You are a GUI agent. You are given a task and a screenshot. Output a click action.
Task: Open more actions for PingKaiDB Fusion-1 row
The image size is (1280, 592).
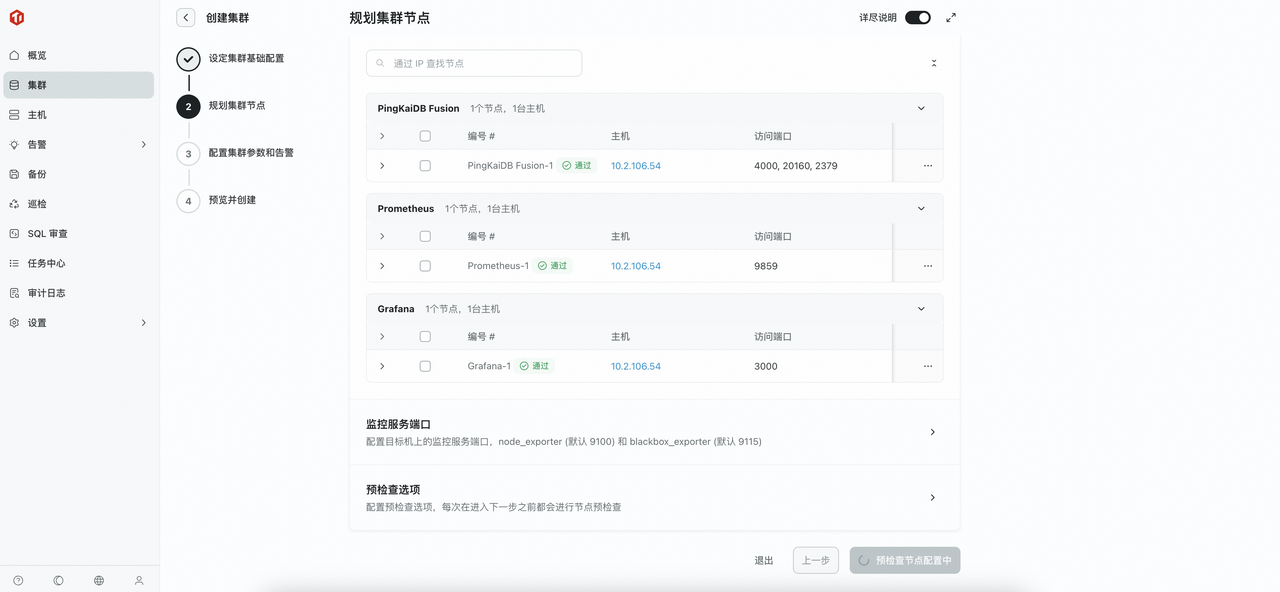click(927, 166)
